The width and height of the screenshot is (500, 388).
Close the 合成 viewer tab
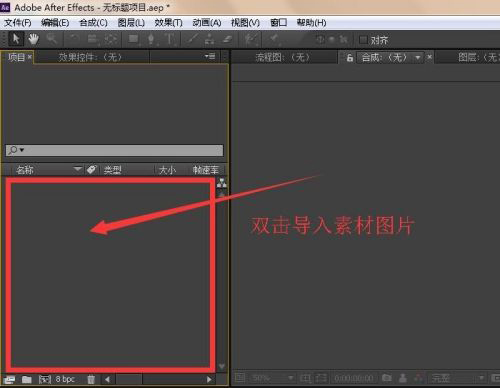click(430, 57)
